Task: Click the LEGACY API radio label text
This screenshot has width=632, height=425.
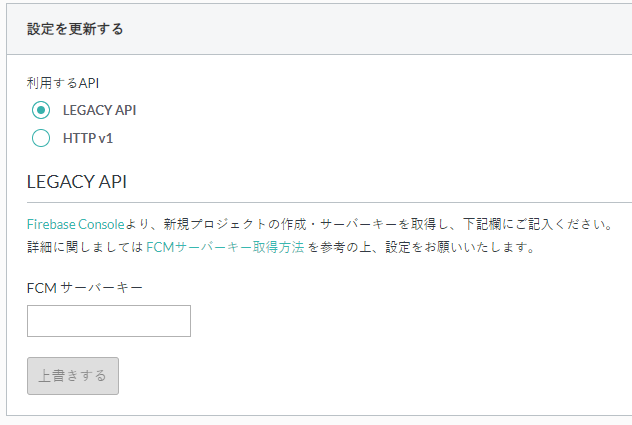Action: point(100,110)
